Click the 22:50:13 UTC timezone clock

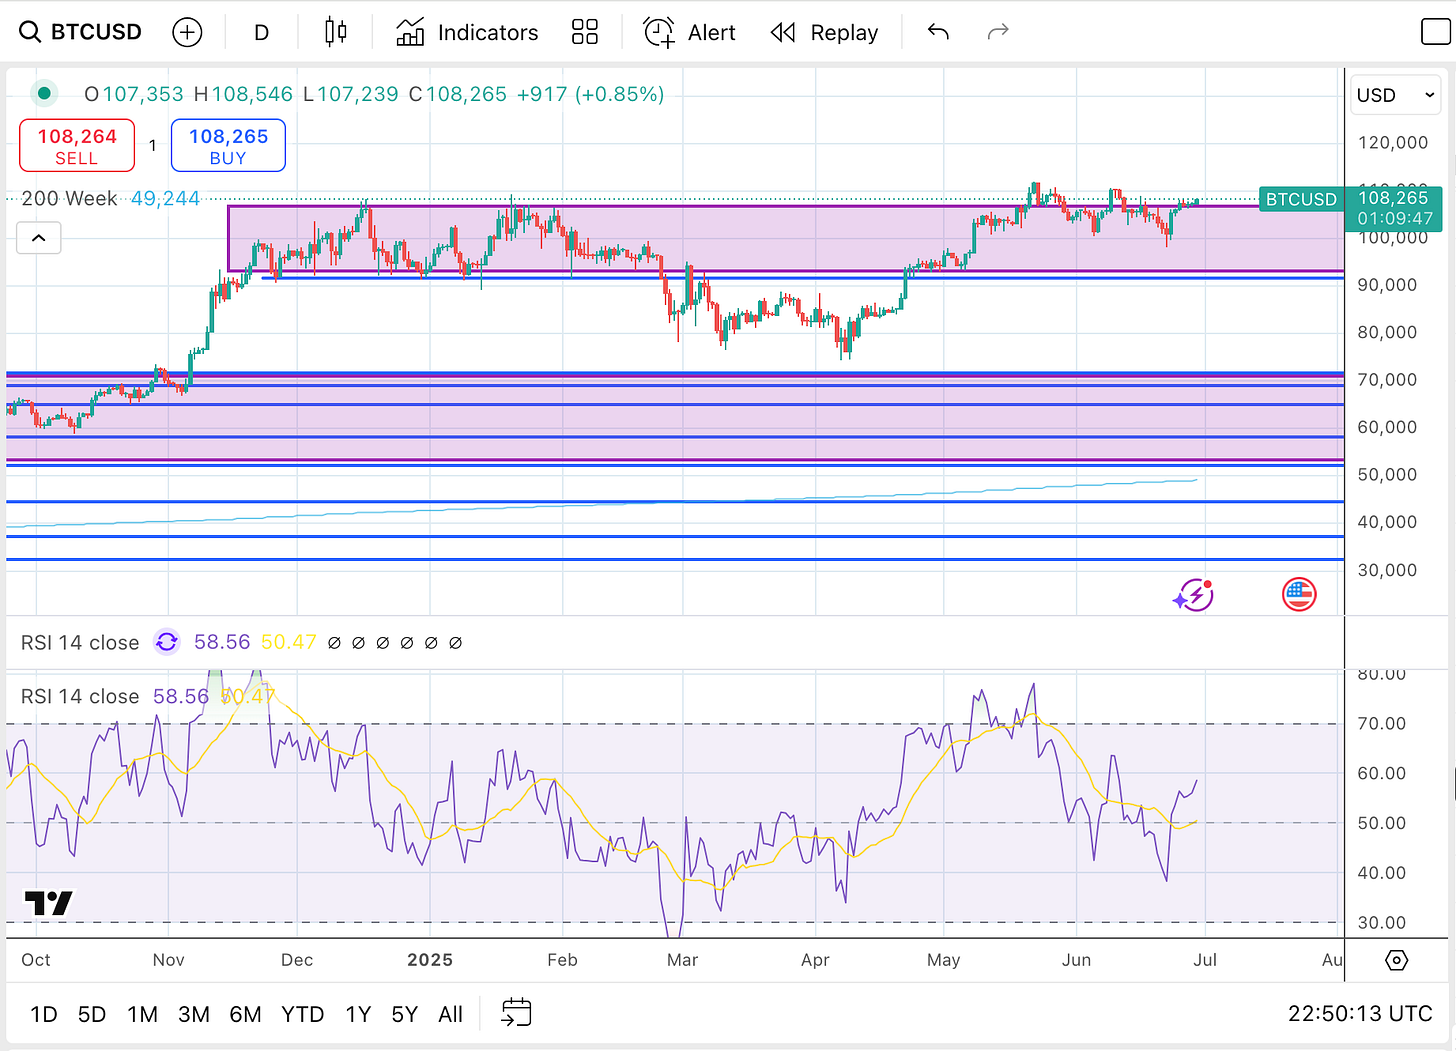pos(1360,1014)
